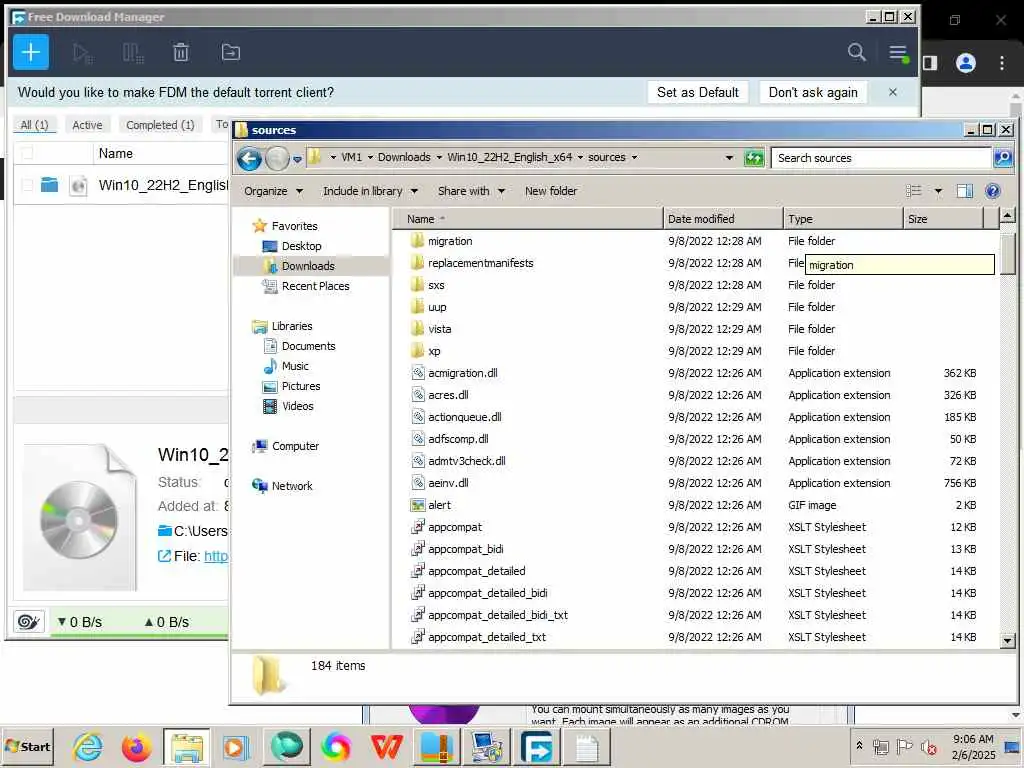Click the move to folder icon in FDM
Viewport: 1024px width, 768px height.
pos(231,52)
